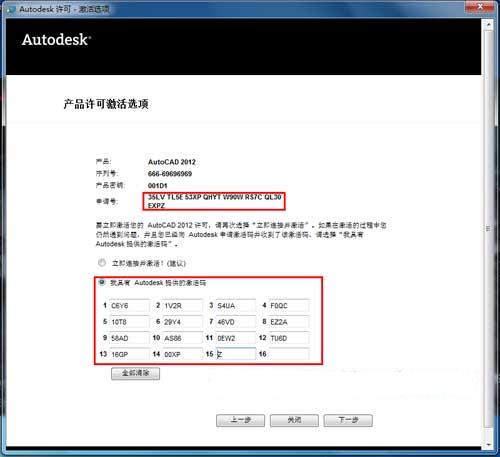Click activation code field 14 containing 00XP
This screenshot has height=457, width=500.
coord(183,354)
